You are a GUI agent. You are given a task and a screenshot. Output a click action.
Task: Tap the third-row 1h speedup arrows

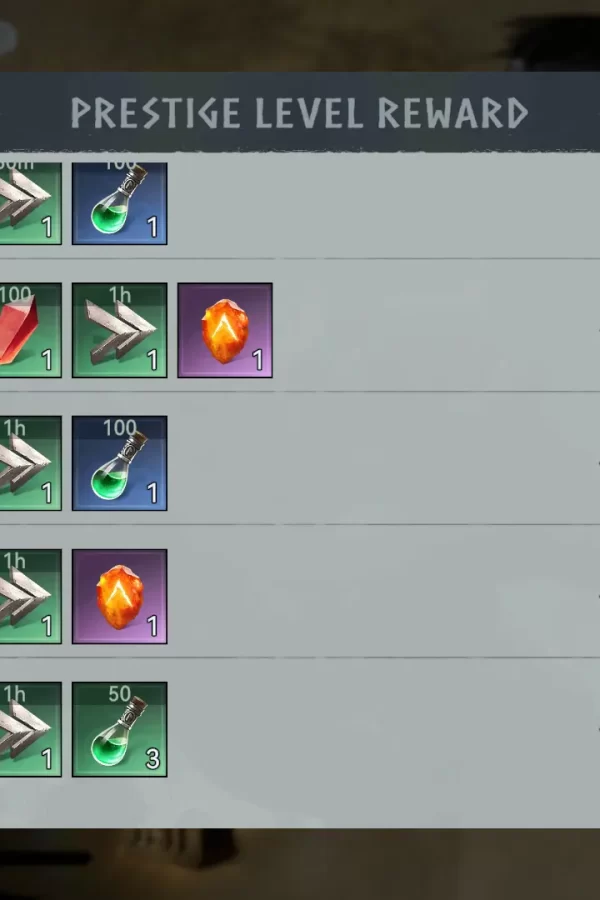[x=30, y=463]
